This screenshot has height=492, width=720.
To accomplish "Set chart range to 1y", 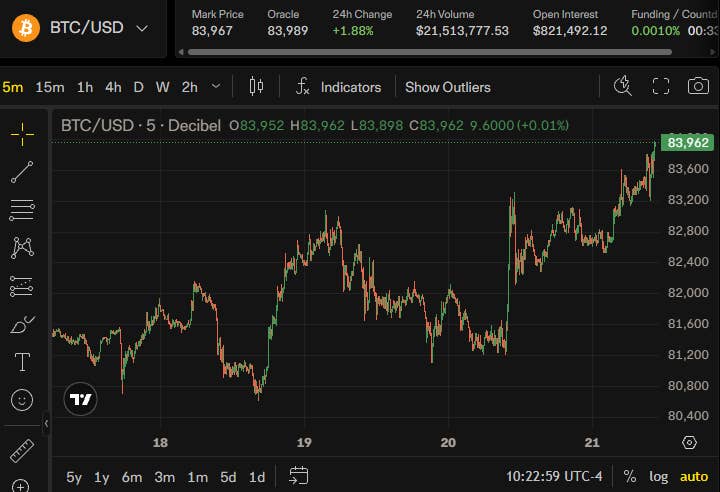I will [101, 477].
